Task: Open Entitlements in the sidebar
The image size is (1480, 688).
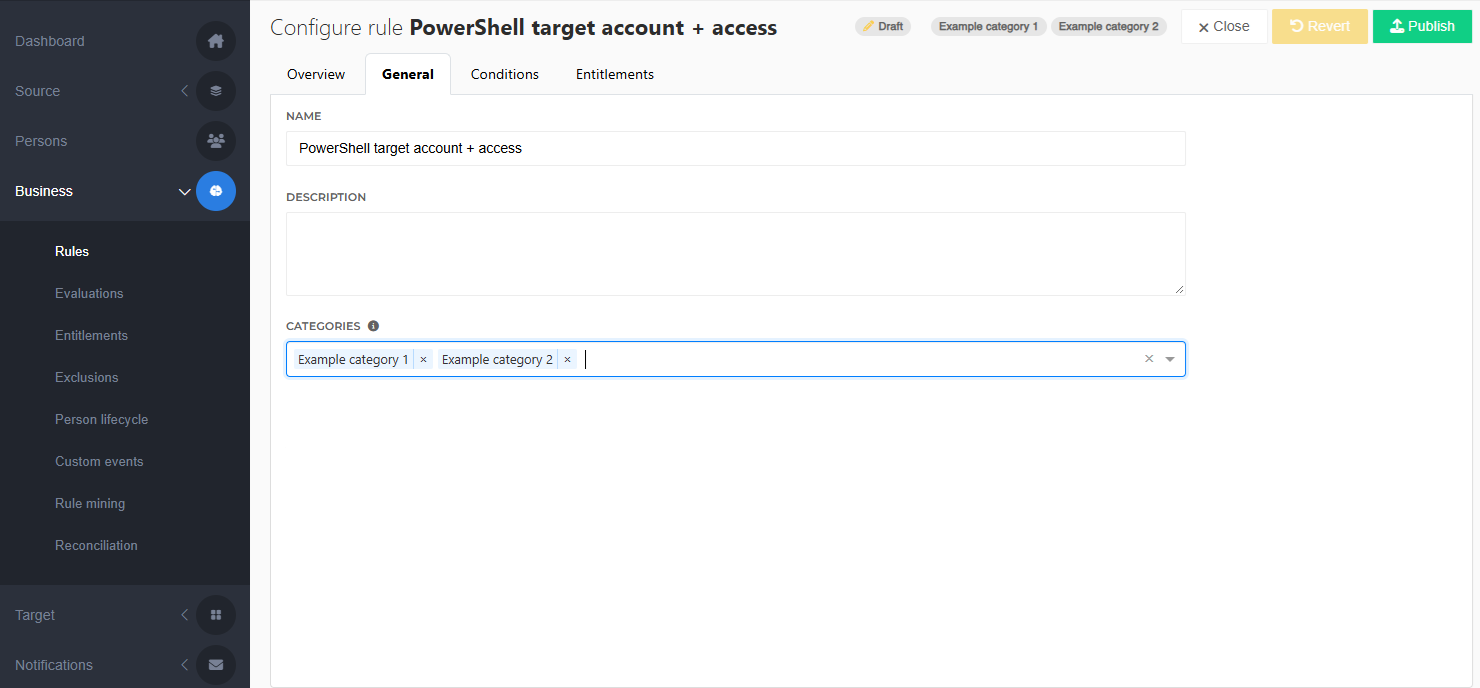Action: click(x=91, y=335)
